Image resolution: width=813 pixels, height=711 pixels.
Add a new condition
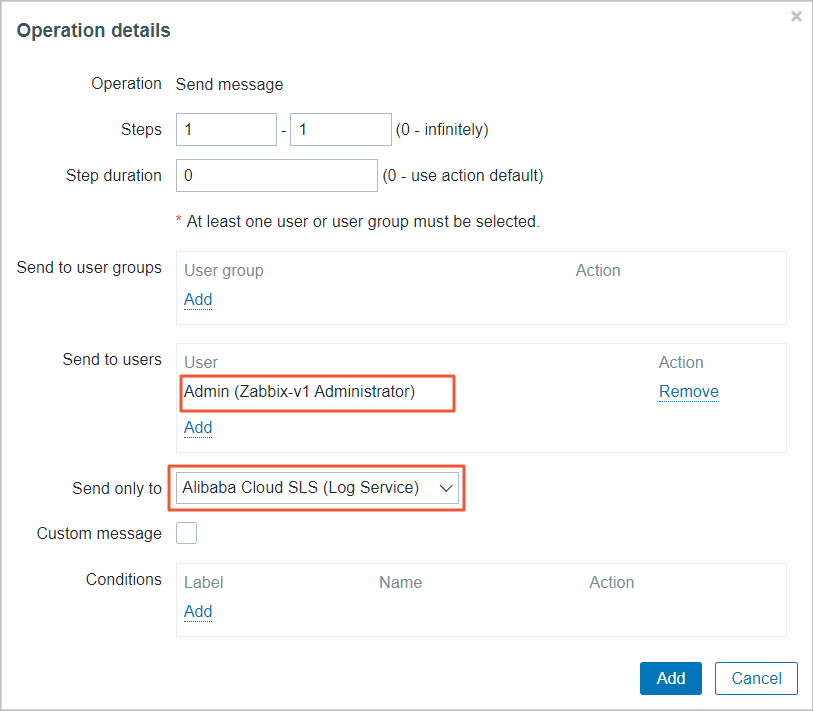(198, 611)
